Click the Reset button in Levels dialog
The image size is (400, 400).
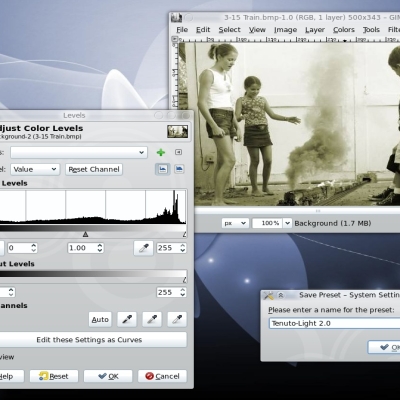tap(54, 376)
